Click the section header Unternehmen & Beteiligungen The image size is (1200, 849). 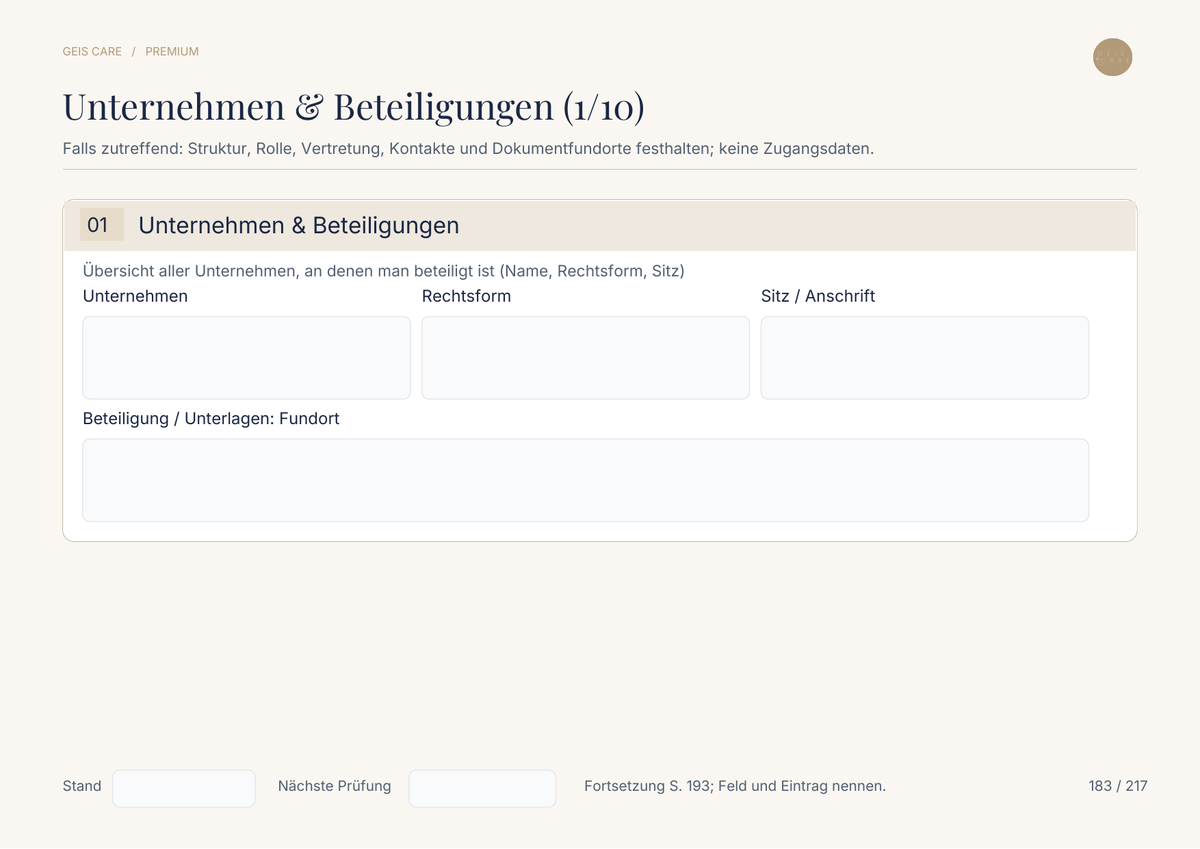click(x=299, y=226)
